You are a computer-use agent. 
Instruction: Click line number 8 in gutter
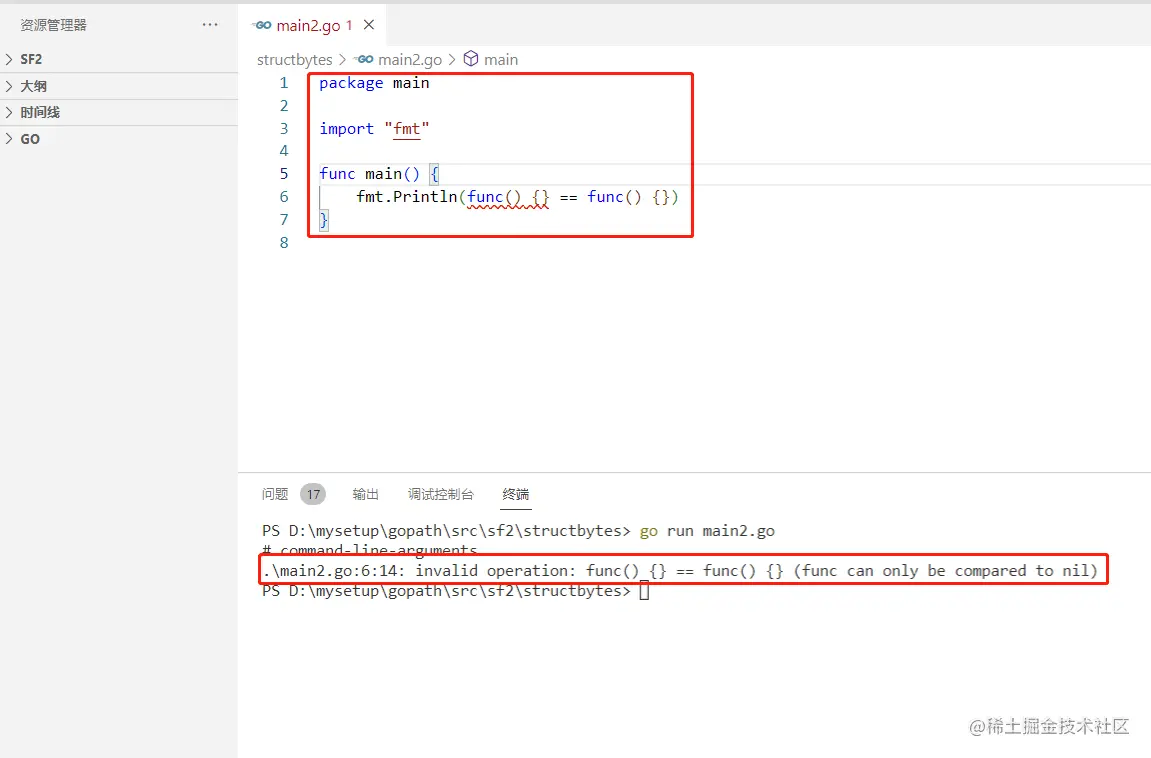[x=284, y=242]
